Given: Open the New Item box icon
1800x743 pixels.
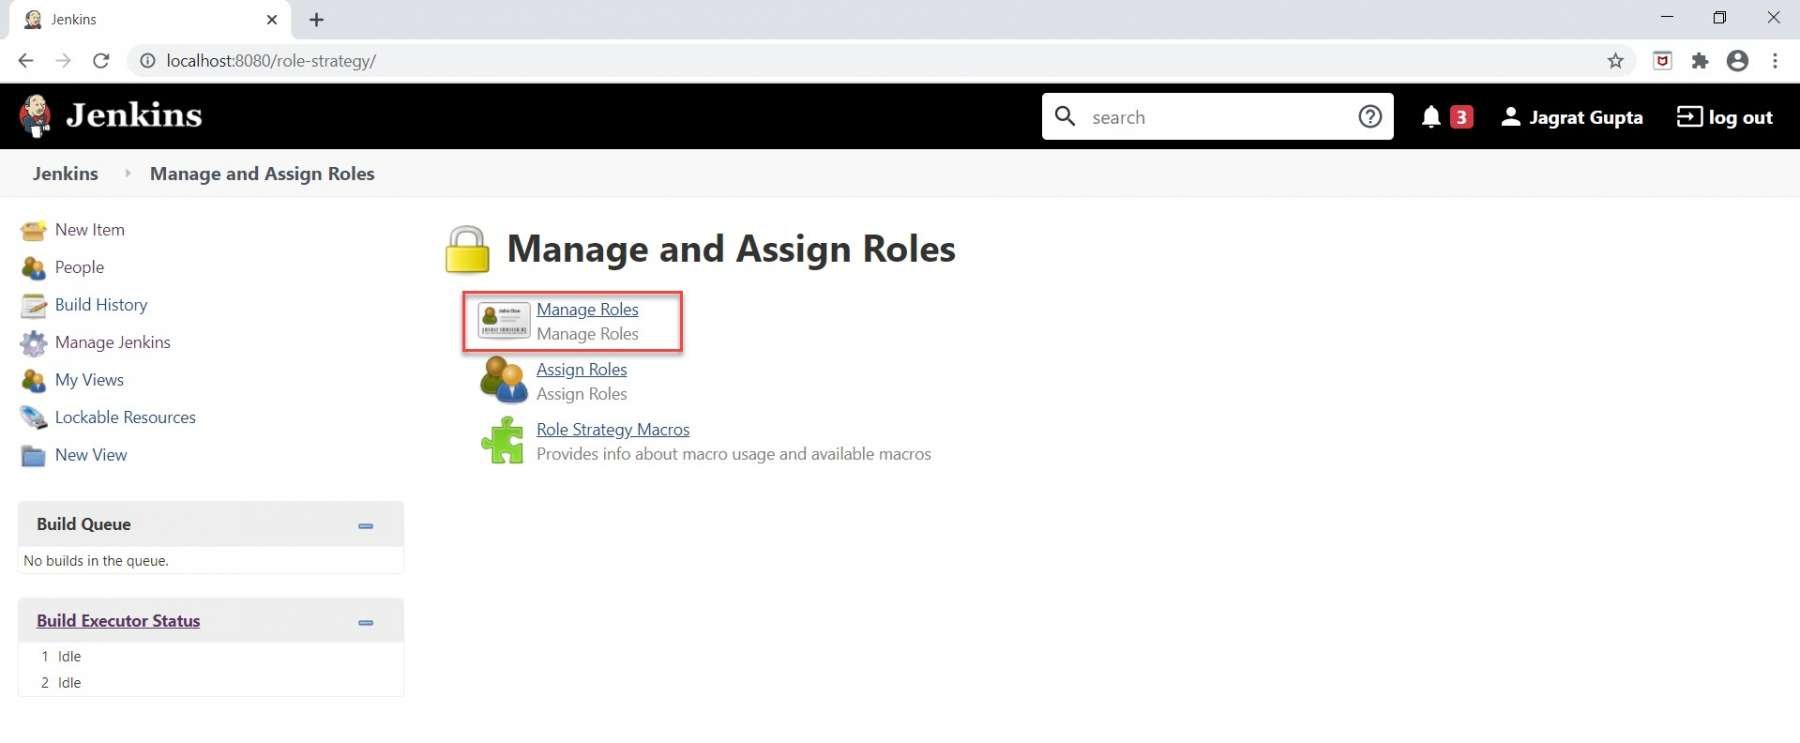Looking at the screenshot, I should coord(33,231).
